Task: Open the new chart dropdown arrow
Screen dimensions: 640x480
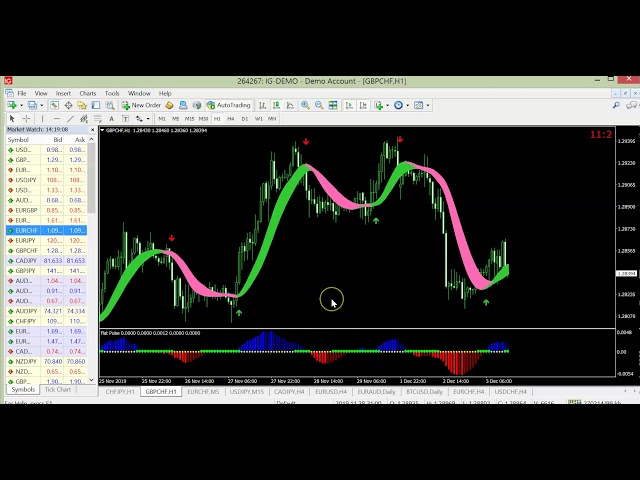Action: tap(20, 105)
